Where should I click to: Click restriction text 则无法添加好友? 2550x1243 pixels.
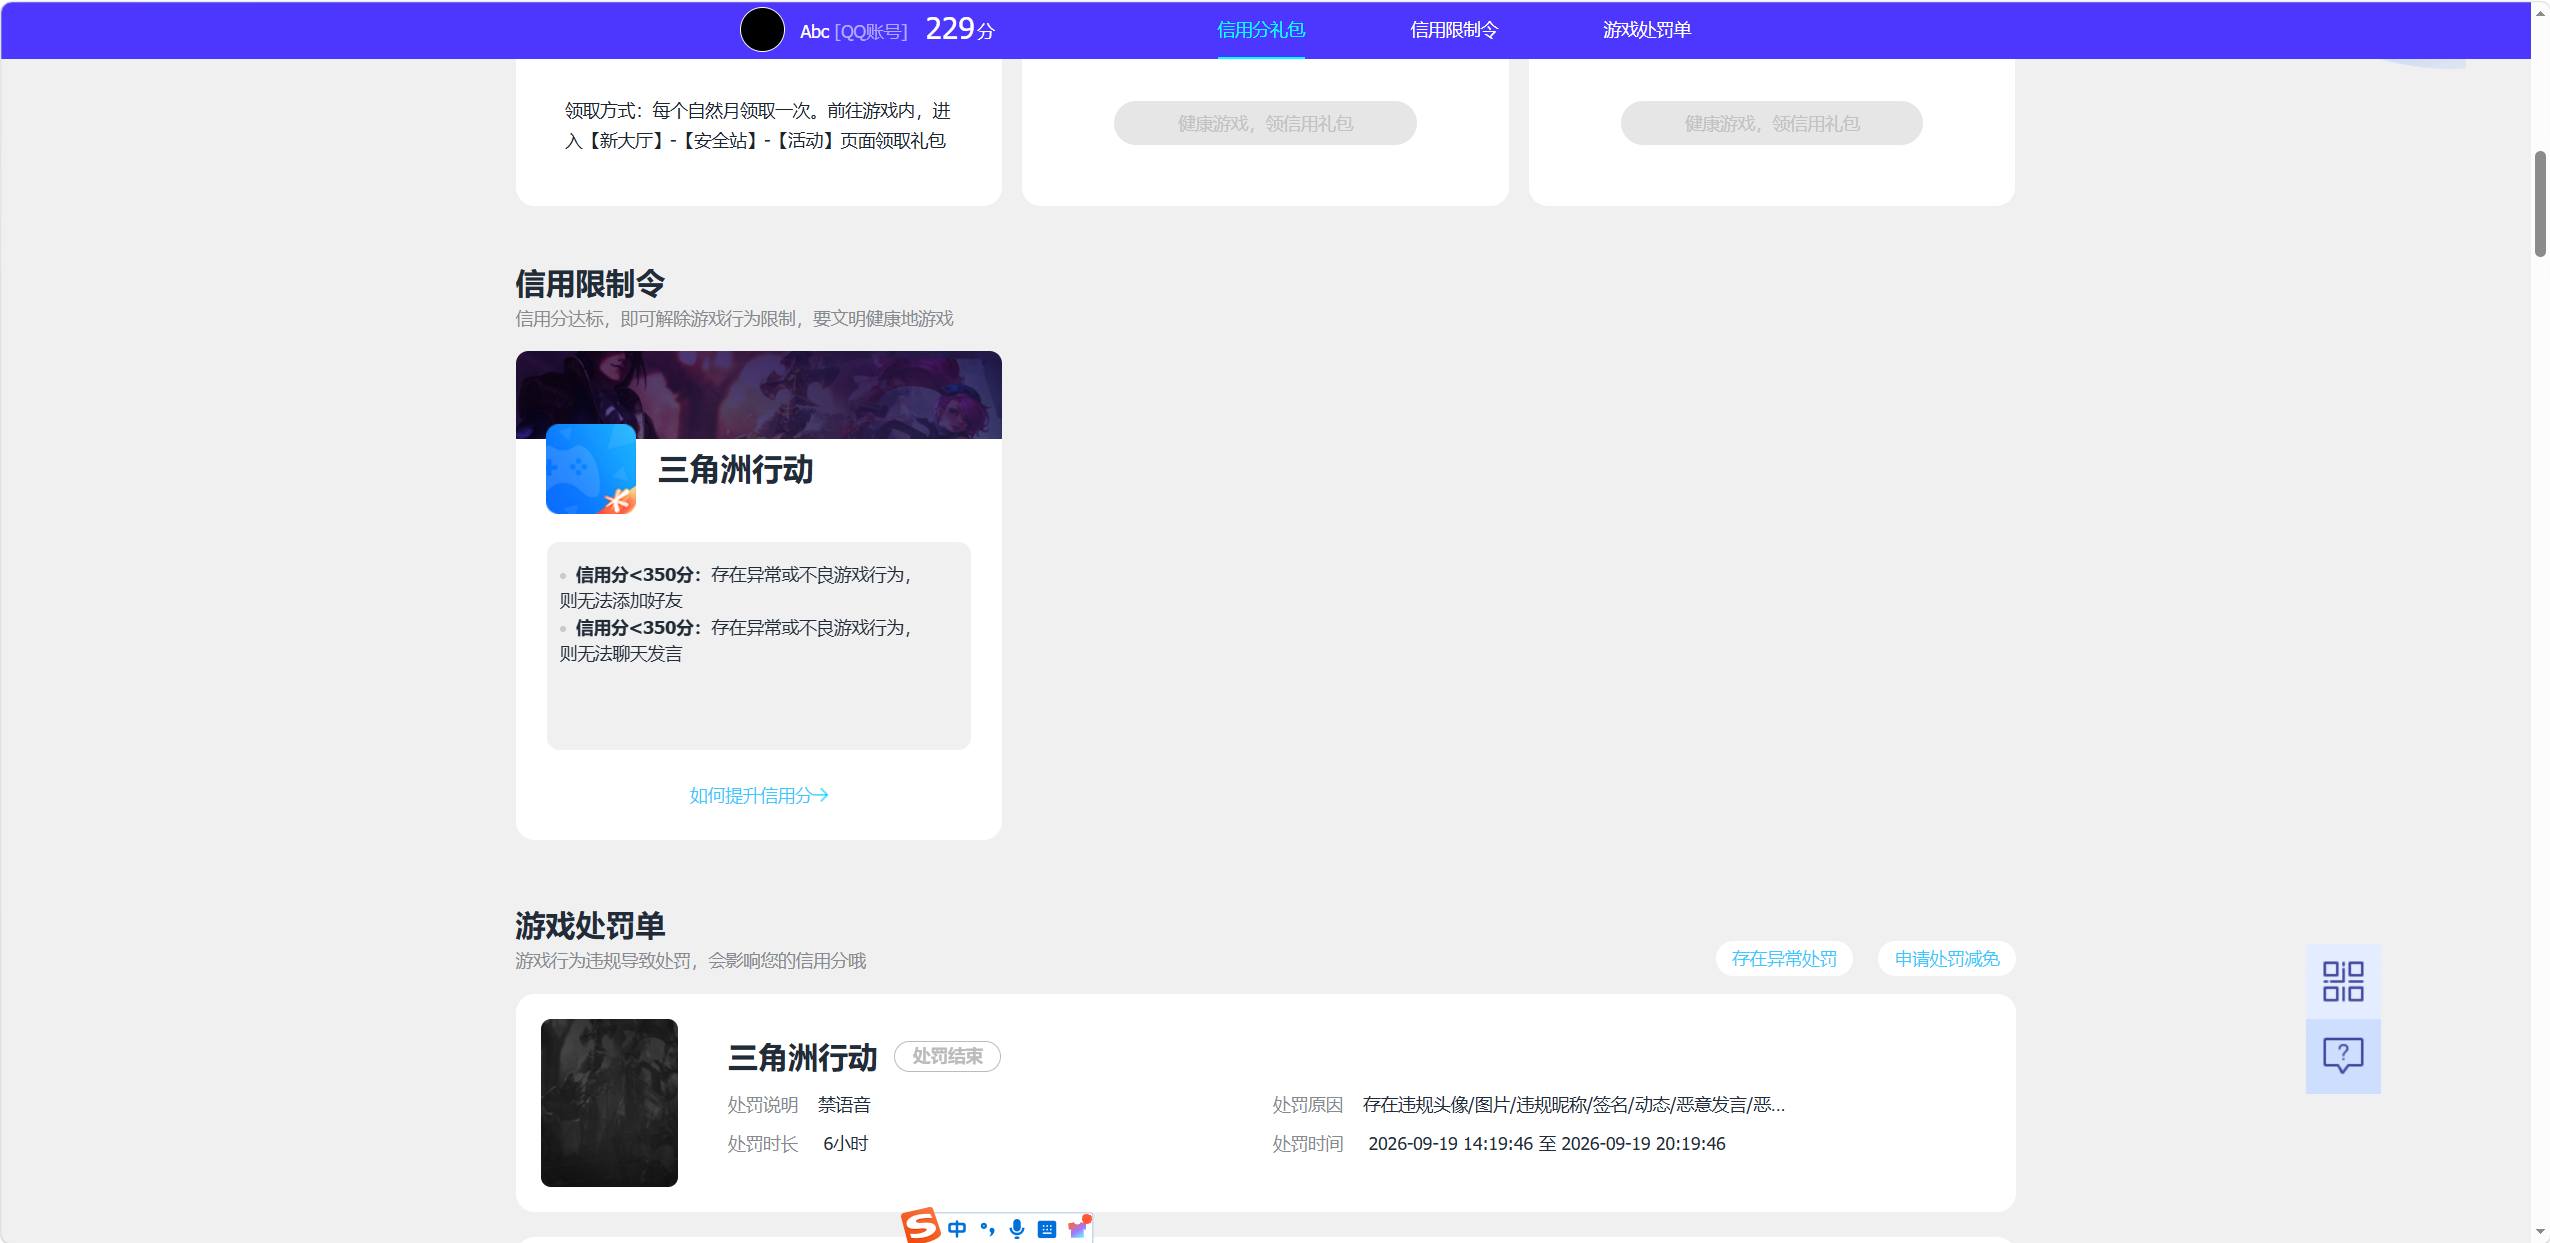621,601
